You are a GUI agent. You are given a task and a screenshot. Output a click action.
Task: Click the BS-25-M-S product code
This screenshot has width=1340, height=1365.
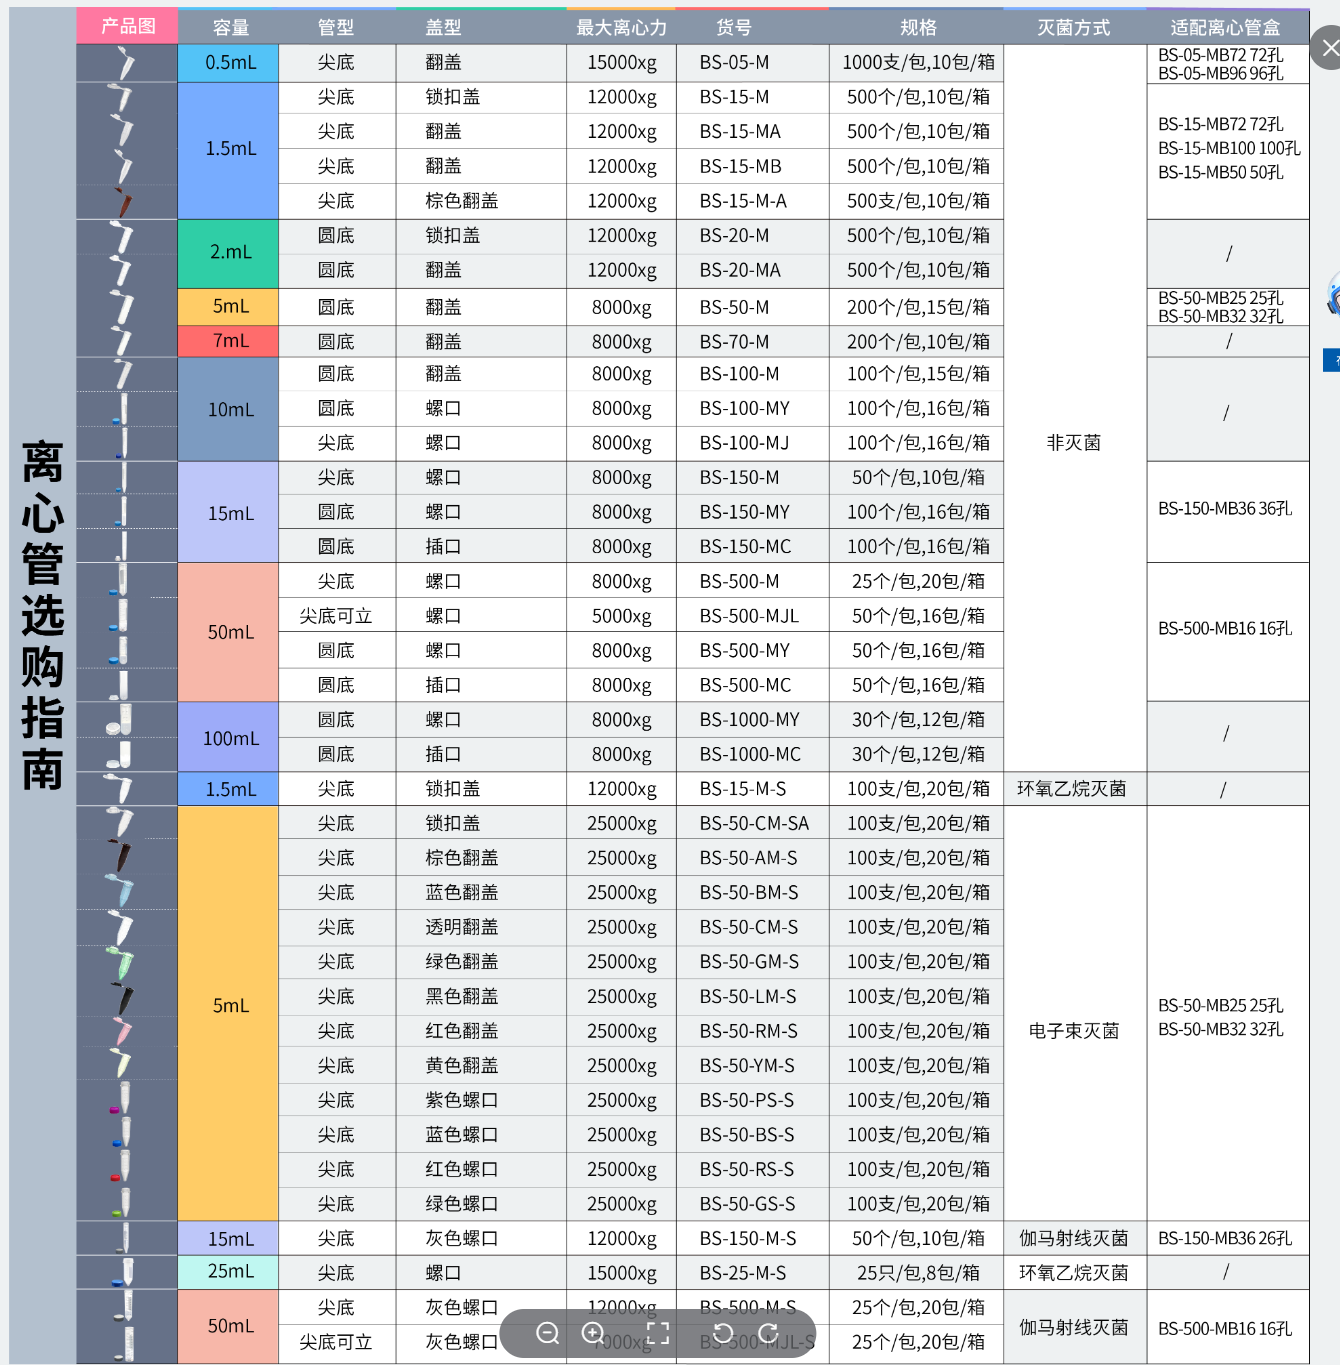click(x=742, y=1273)
